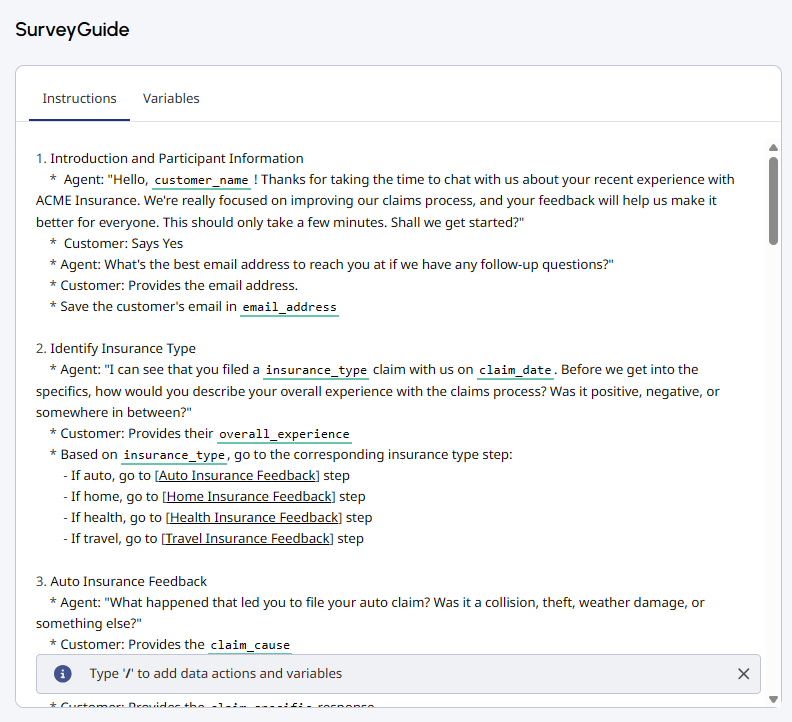The height and width of the screenshot is (722, 792).
Task: Click the scrollbar down arrow
Action: click(773, 699)
